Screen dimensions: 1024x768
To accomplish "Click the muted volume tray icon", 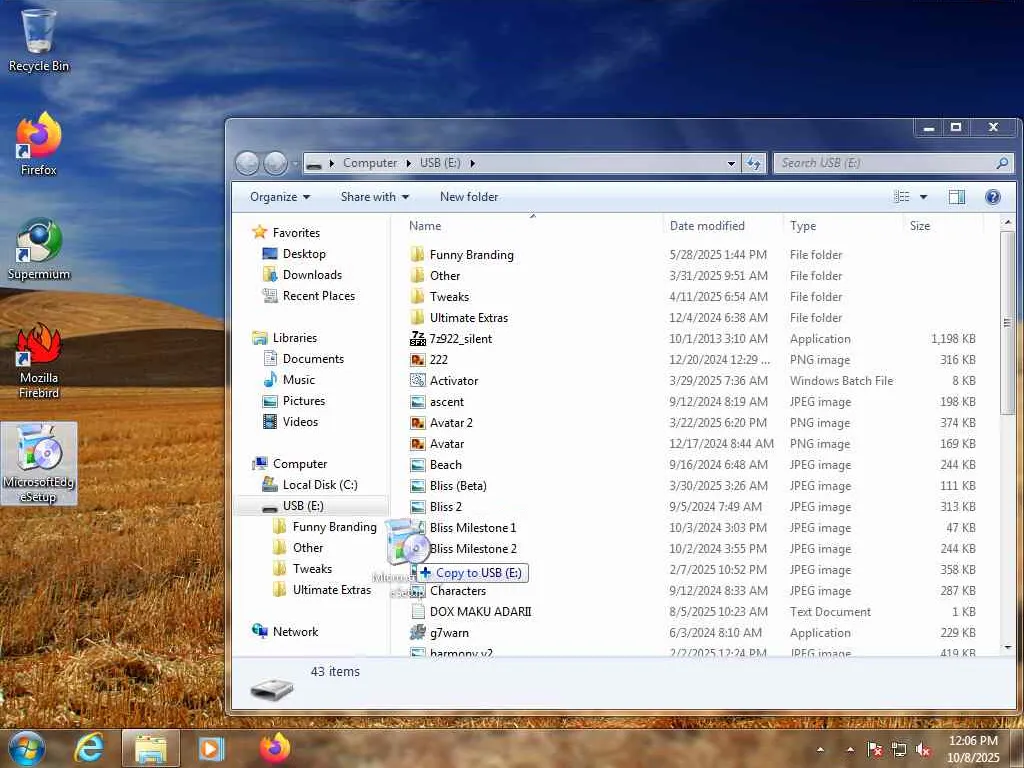I will click(x=923, y=750).
